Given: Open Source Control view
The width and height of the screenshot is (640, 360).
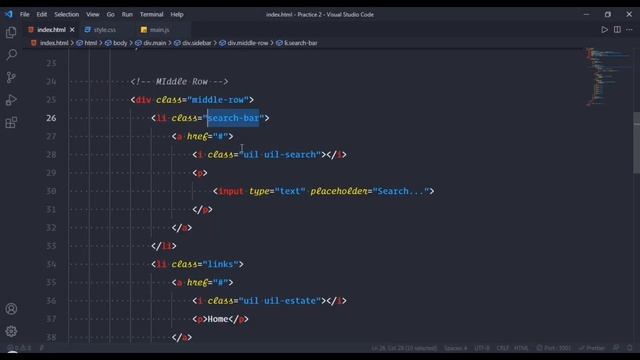Looking at the screenshot, I should click(x=11, y=77).
